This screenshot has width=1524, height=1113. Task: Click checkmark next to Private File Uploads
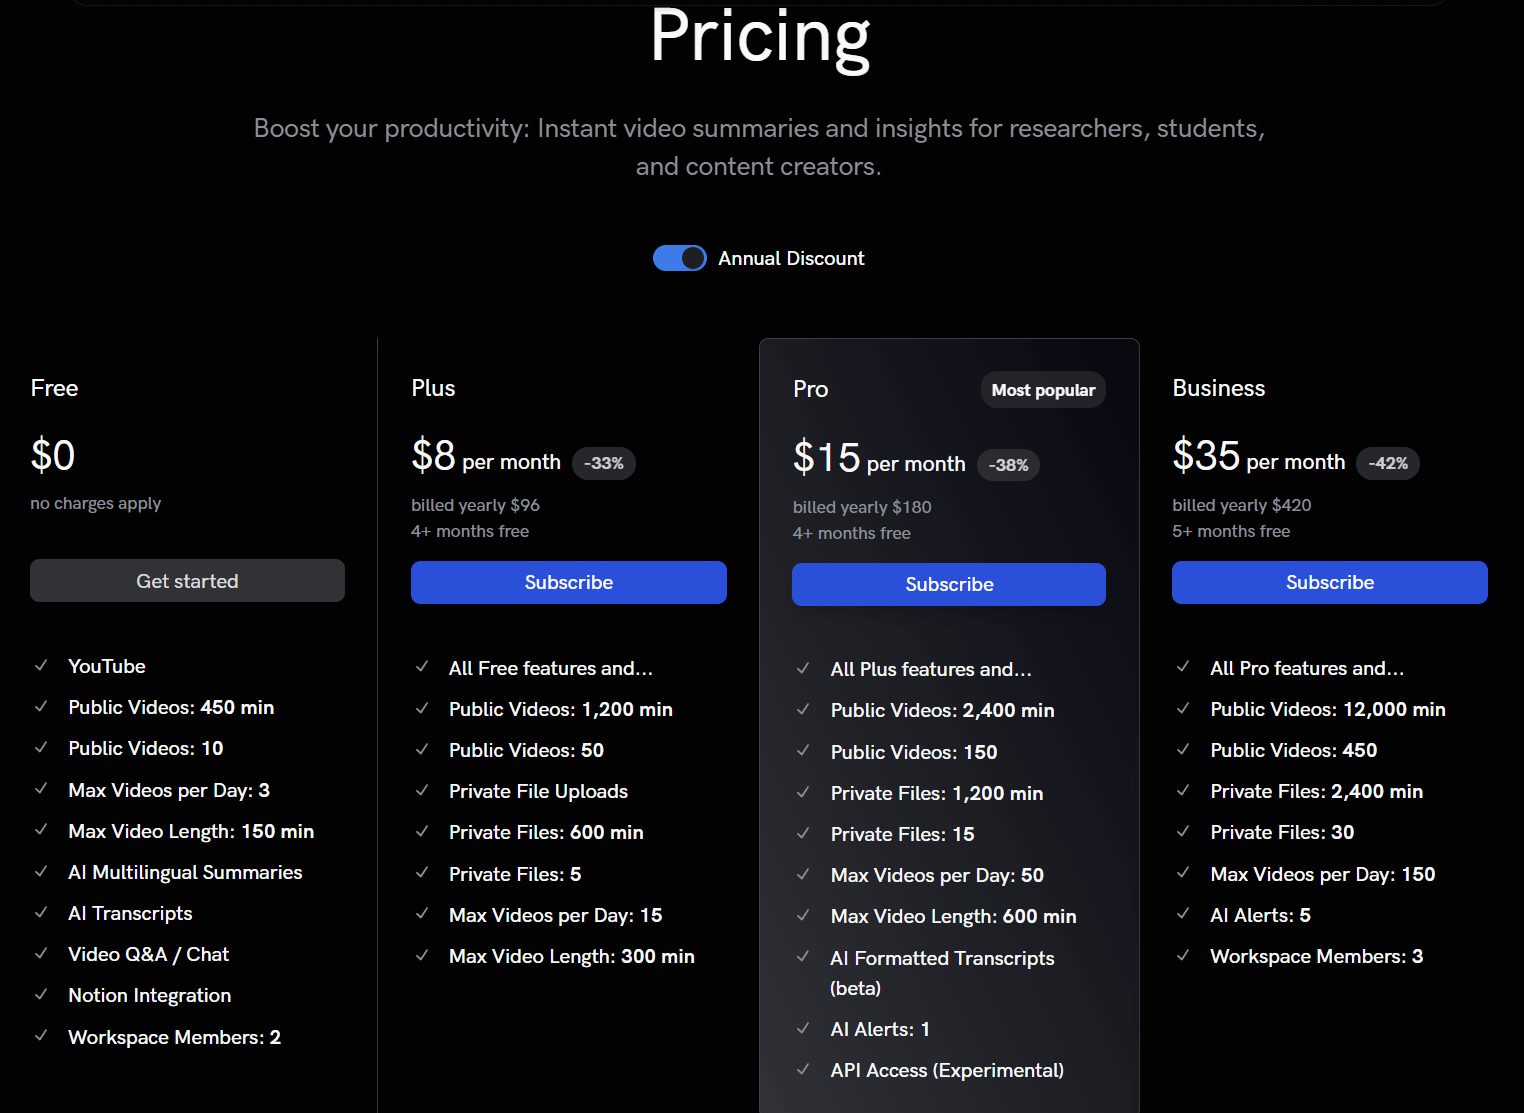tap(422, 790)
